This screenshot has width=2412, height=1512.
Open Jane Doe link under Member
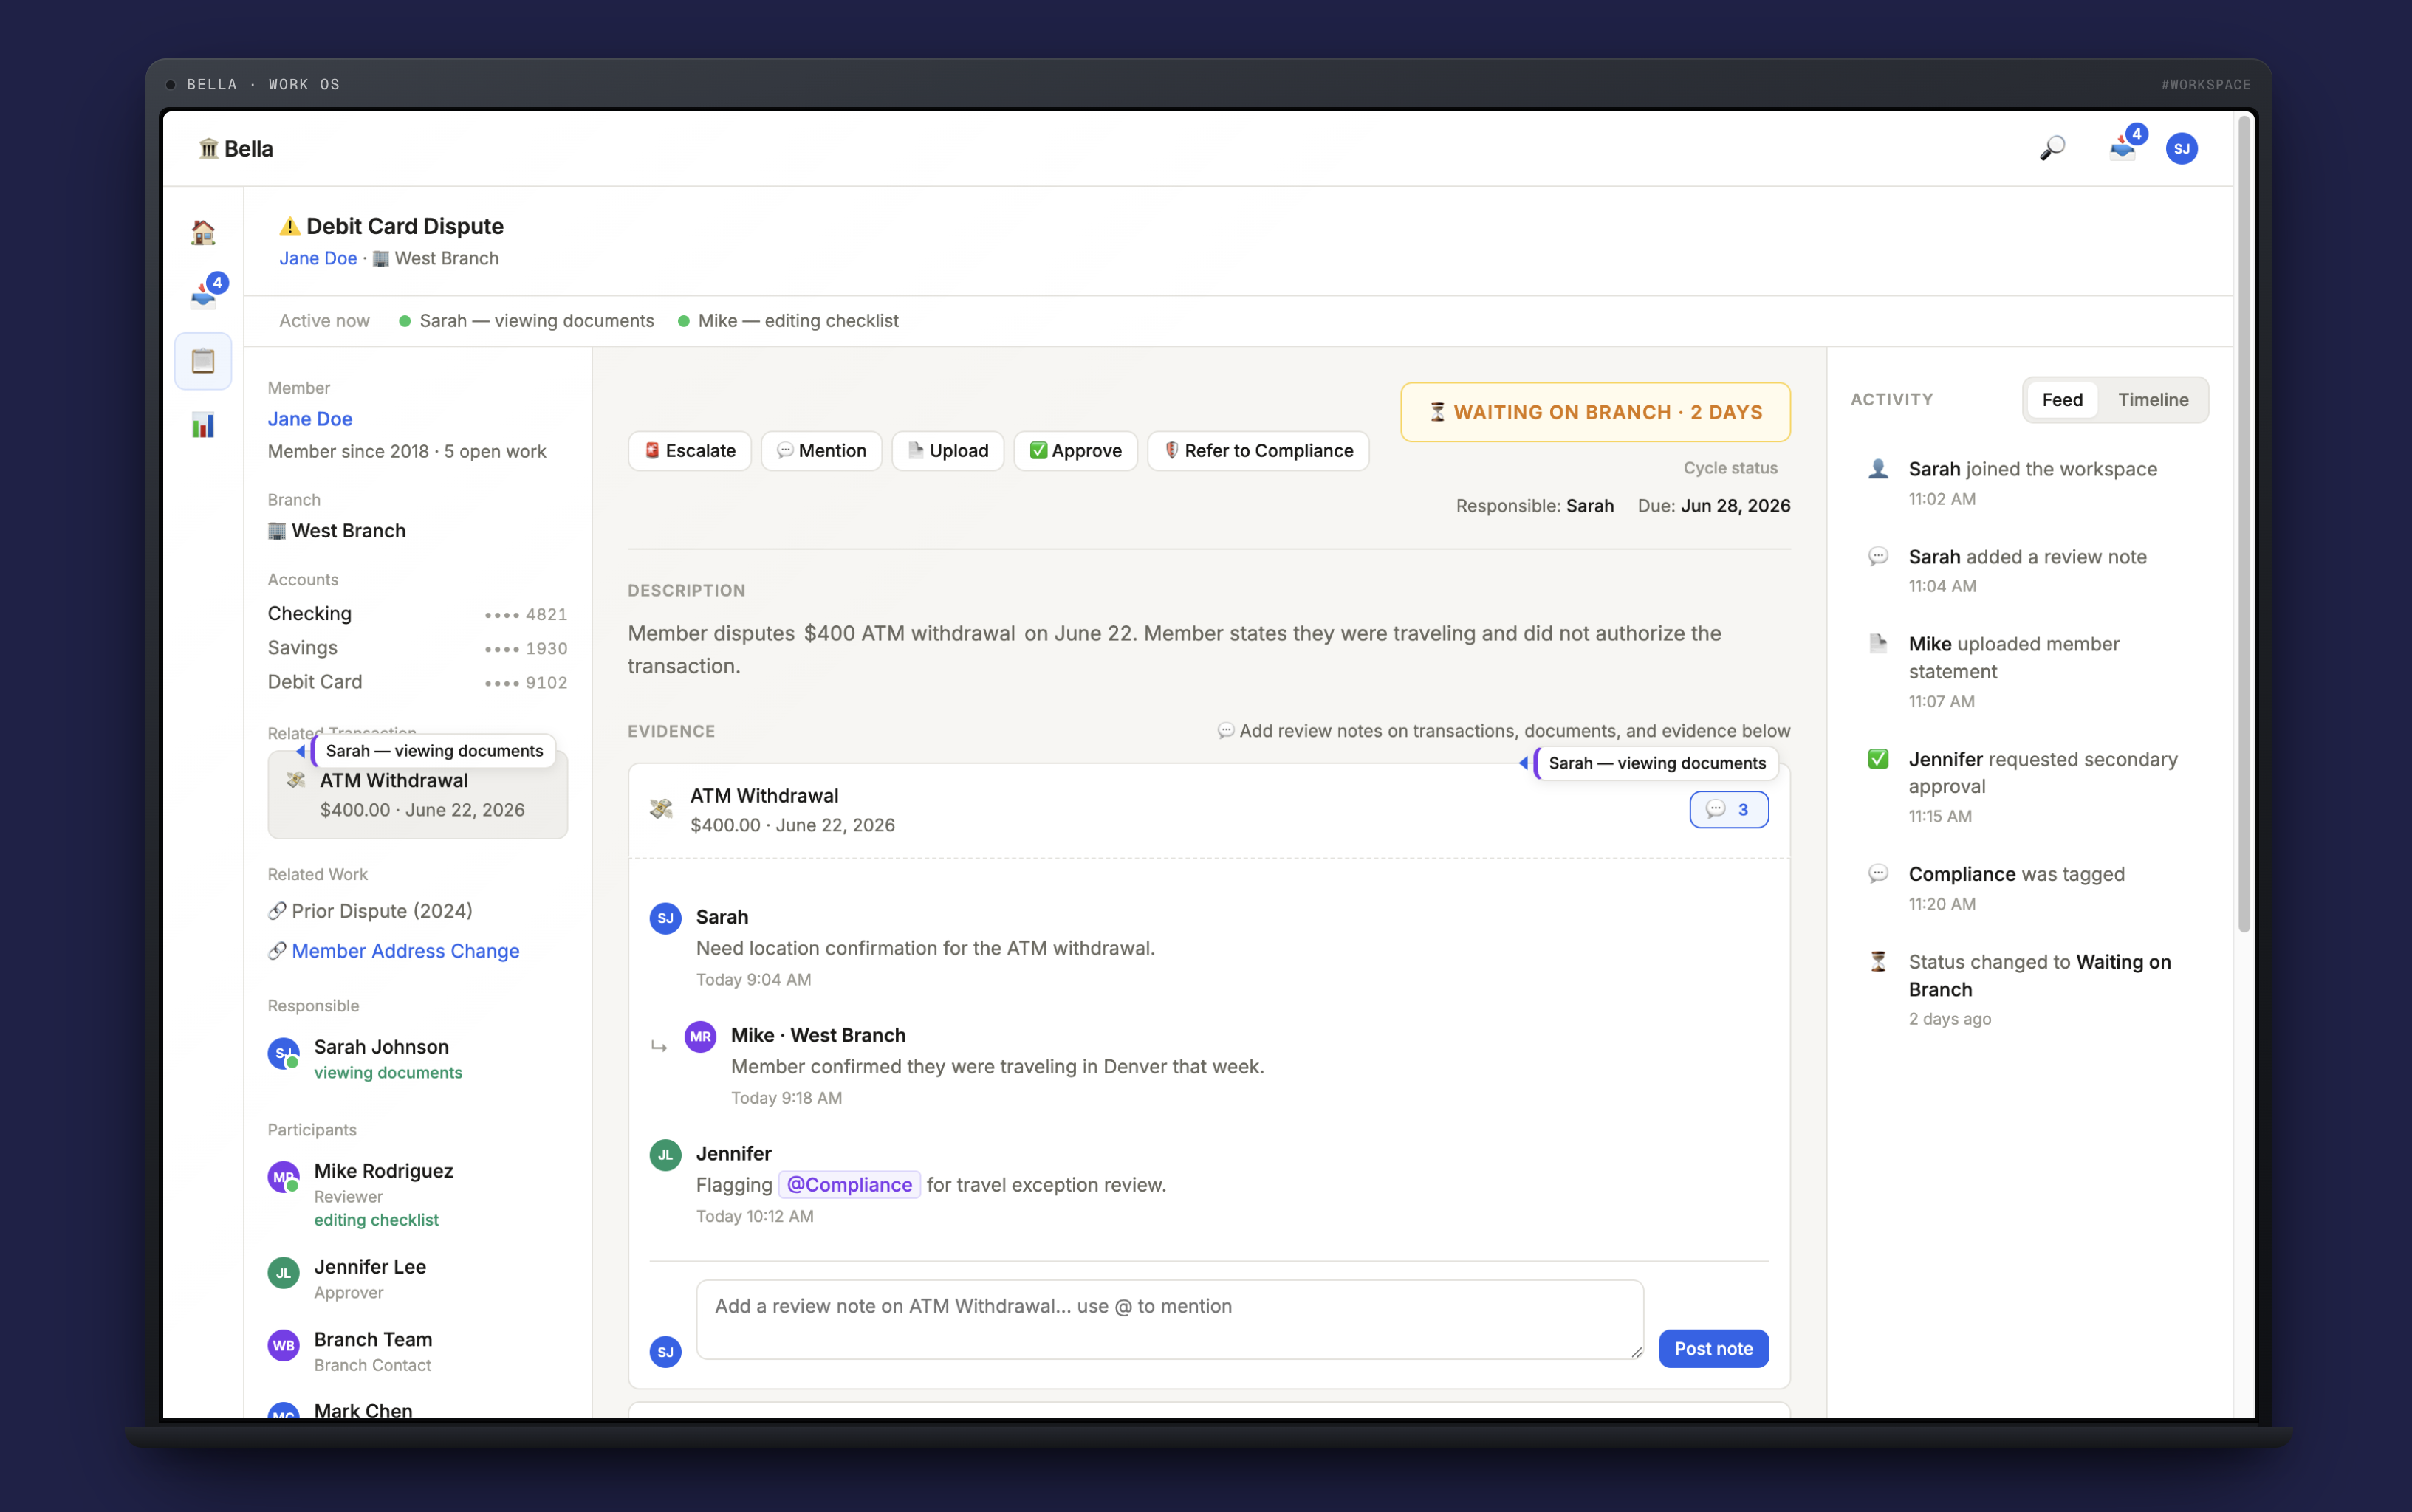310,418
